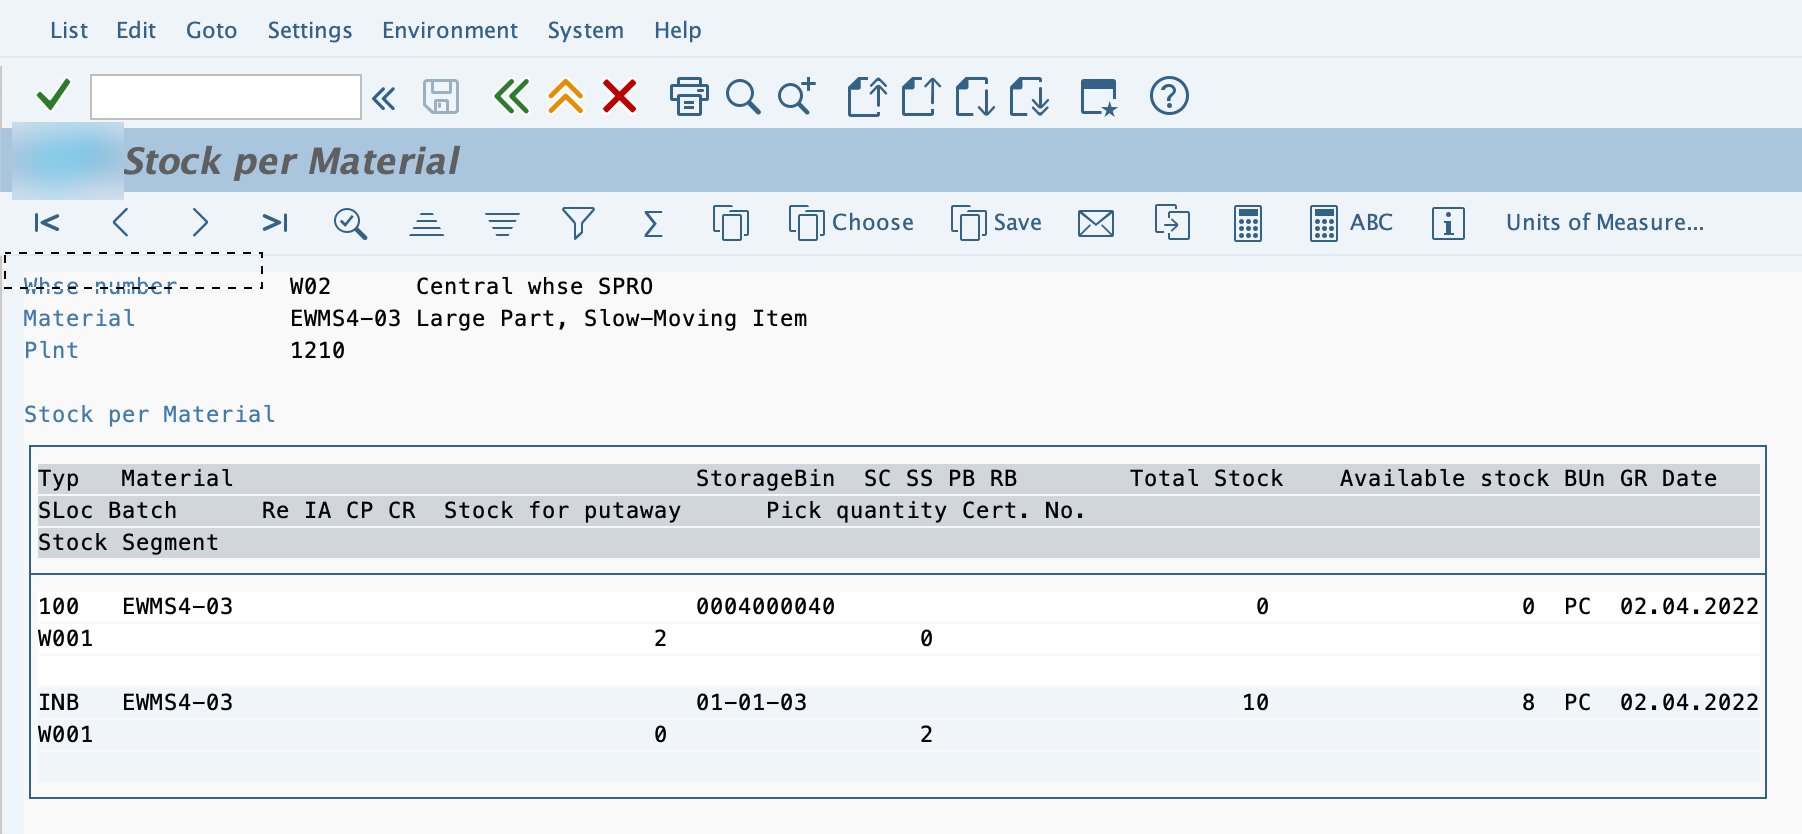The height and width of the screenshot is (834, 1802).
Task: Click Stock for putaway column header
Action: (562, 510)
